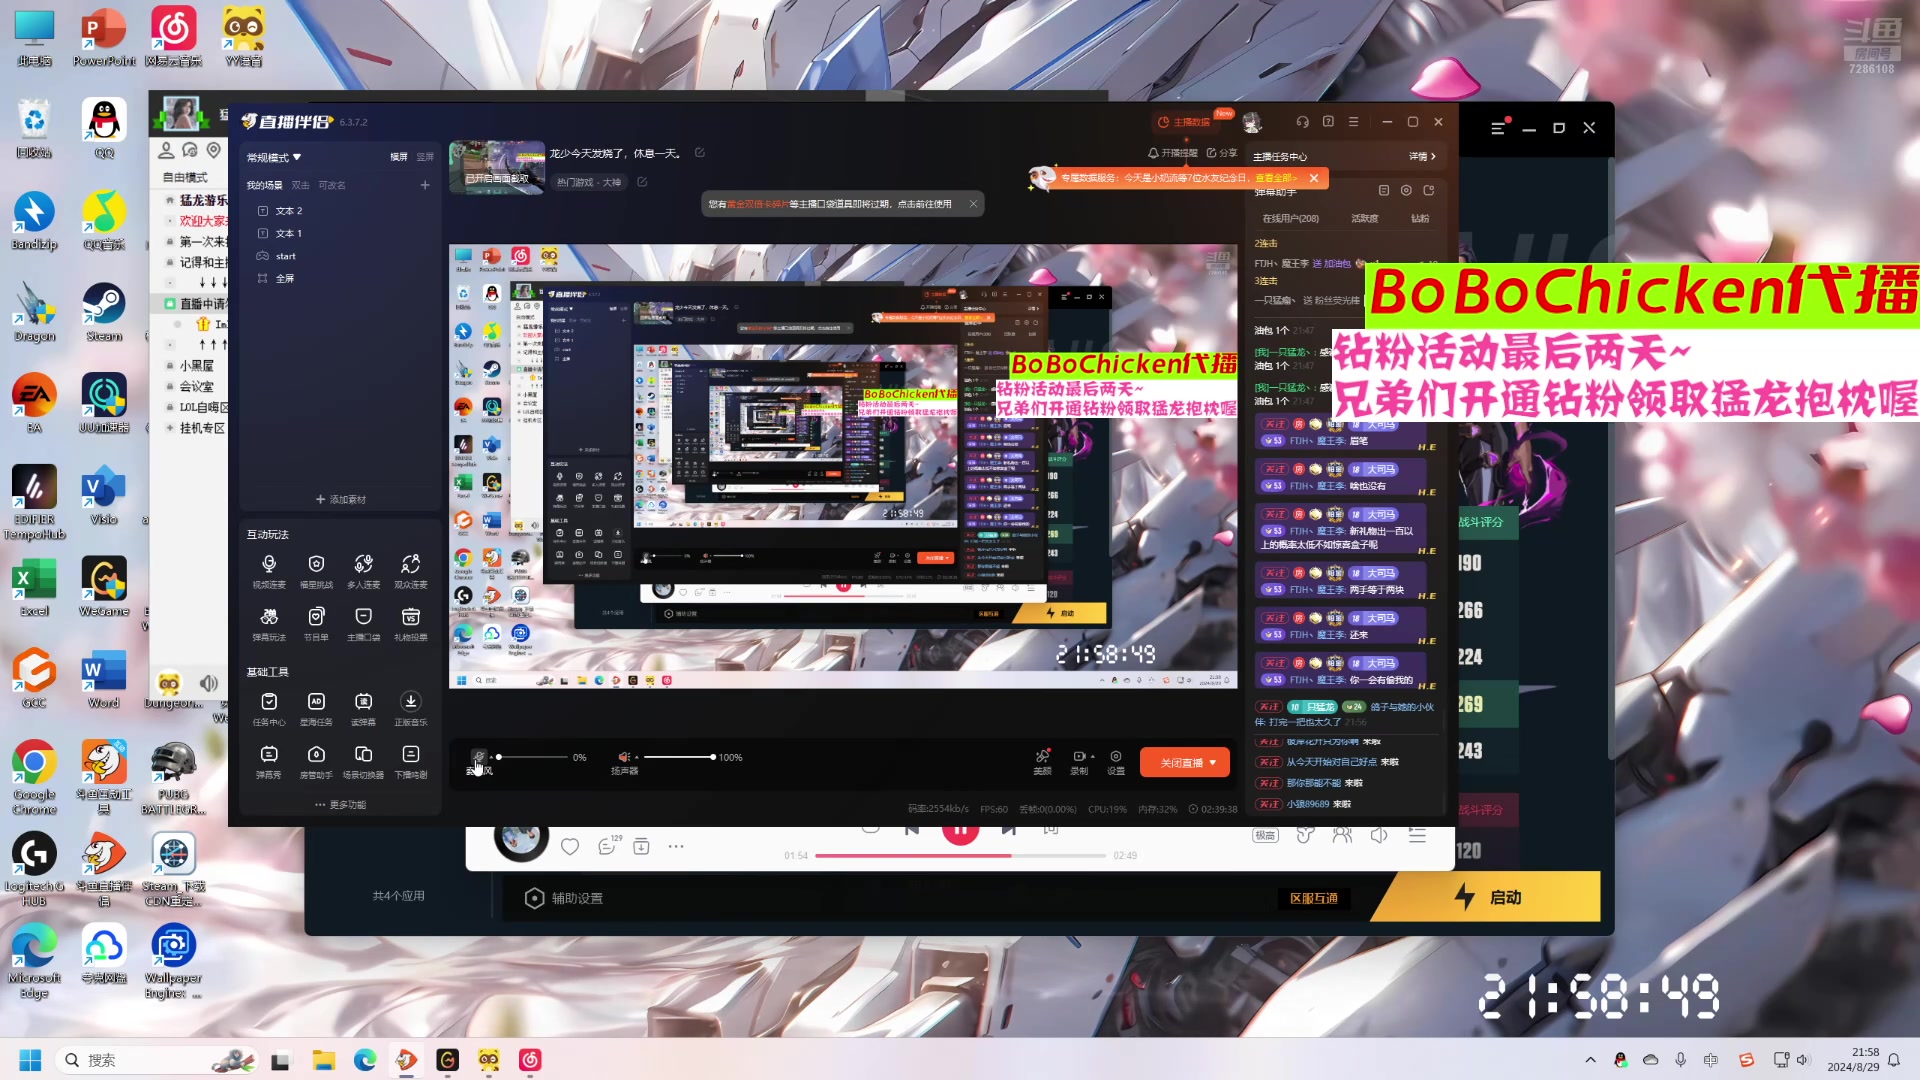Viewport: 1920px width, 1080px height.
Task: Switch to 竖屏 portrait mode
Action: tap(425, 157)
